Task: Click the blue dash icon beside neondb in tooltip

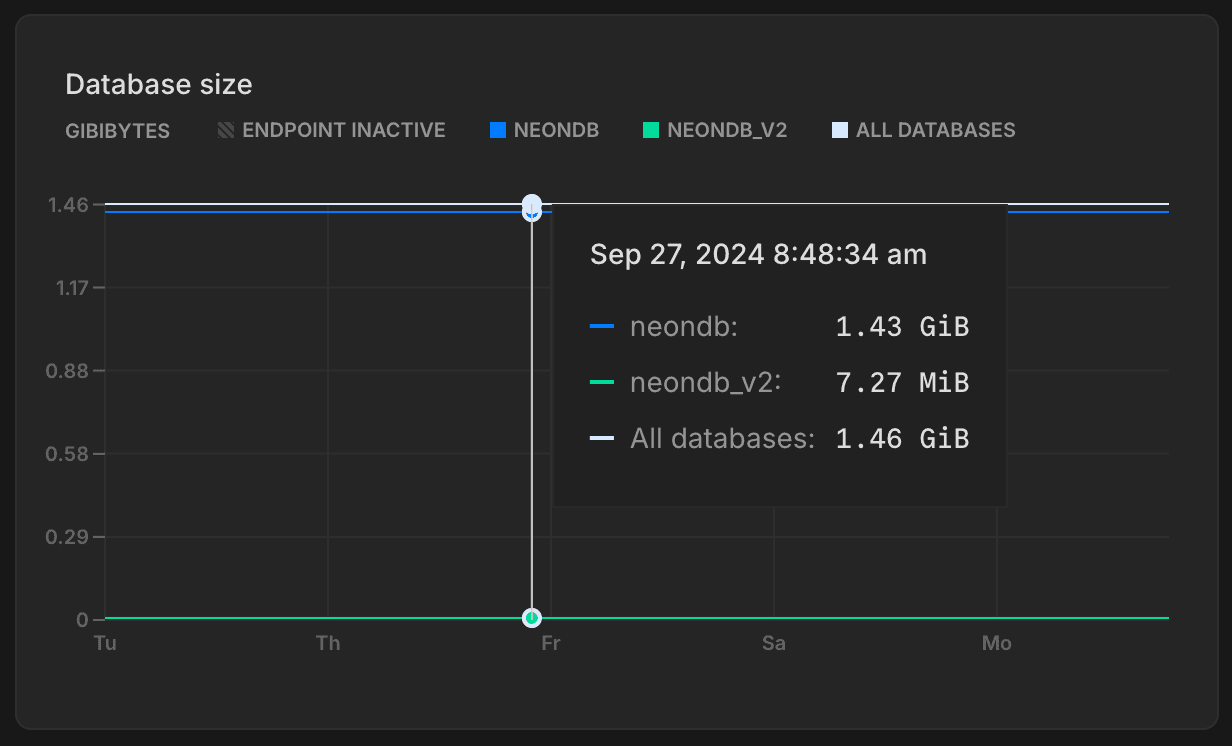Action: tap(604, 326)
